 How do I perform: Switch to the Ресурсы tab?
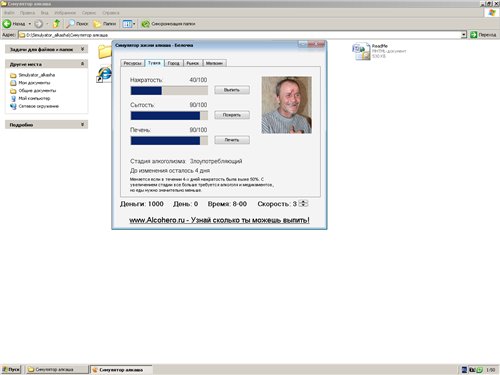click(x=132, y=63)
